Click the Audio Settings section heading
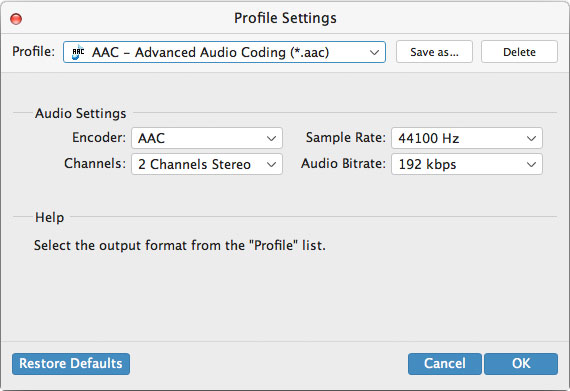This screenshot has width=570, height=391. click(x=81, y=113)
